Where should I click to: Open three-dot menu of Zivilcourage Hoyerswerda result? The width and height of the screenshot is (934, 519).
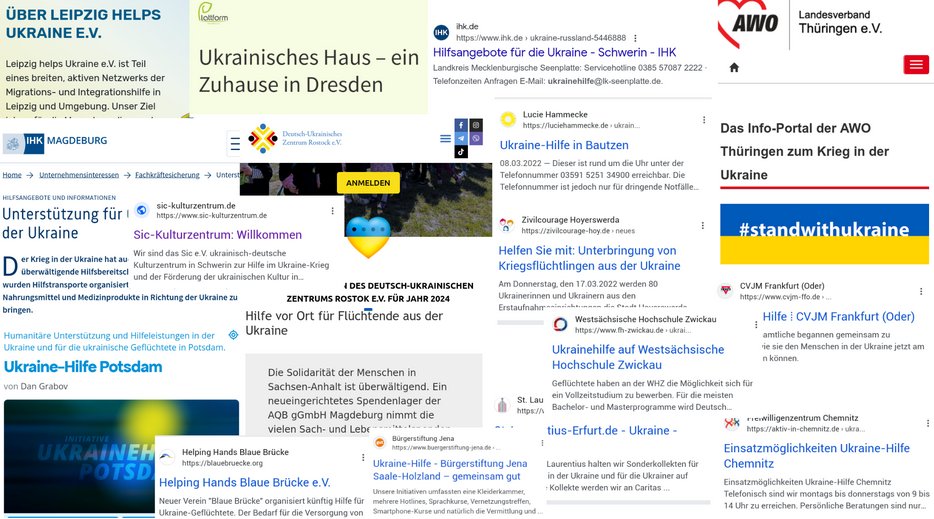pos(702,225)
